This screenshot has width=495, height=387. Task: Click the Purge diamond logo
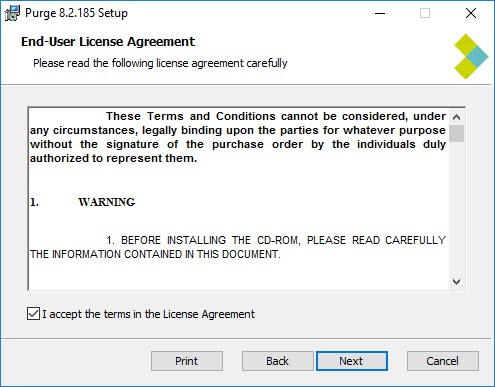[471, 56]
